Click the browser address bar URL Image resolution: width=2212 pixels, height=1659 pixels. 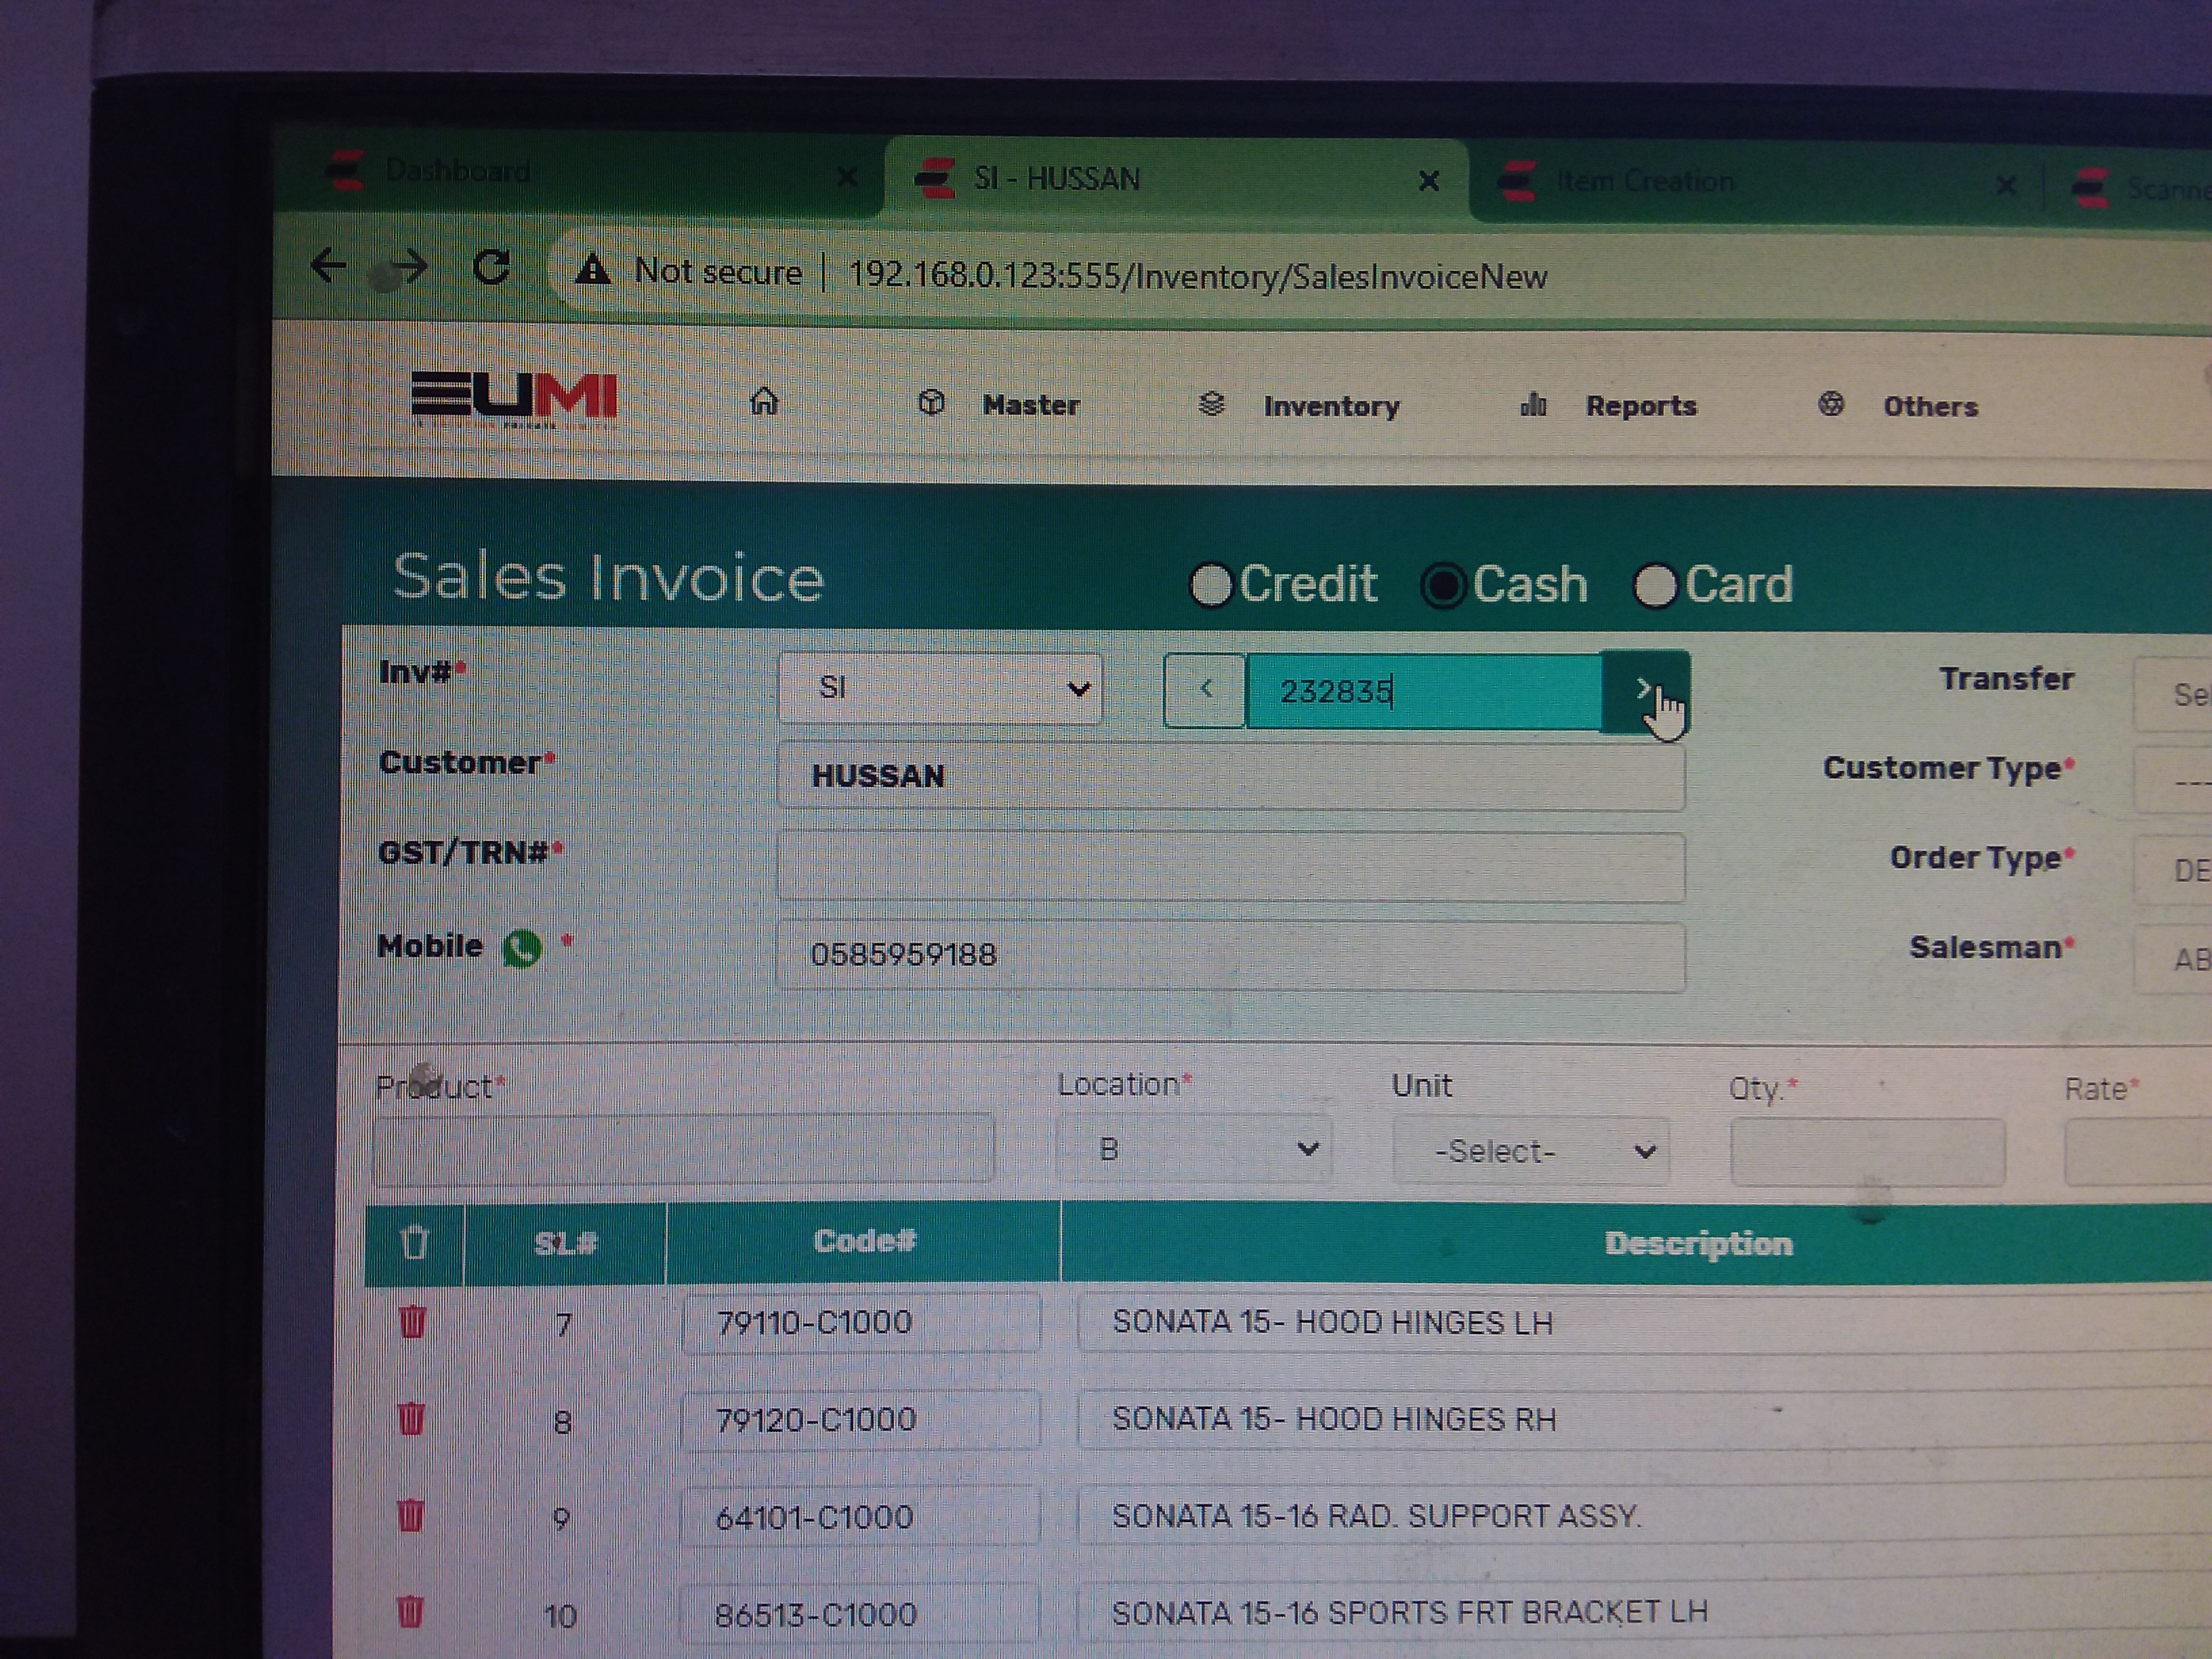pyautogui.click(x=1197, y=275)
